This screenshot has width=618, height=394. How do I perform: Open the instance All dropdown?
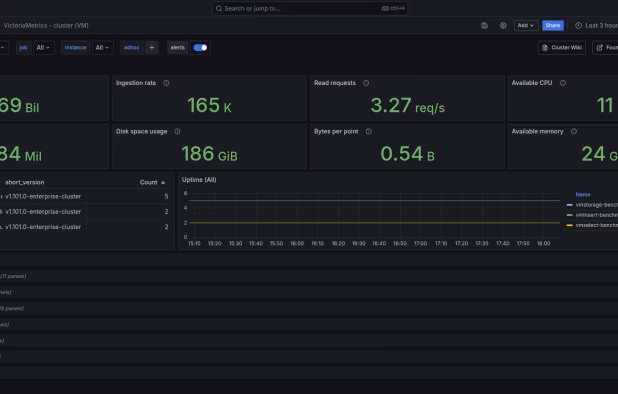click(x=102, y=48)
